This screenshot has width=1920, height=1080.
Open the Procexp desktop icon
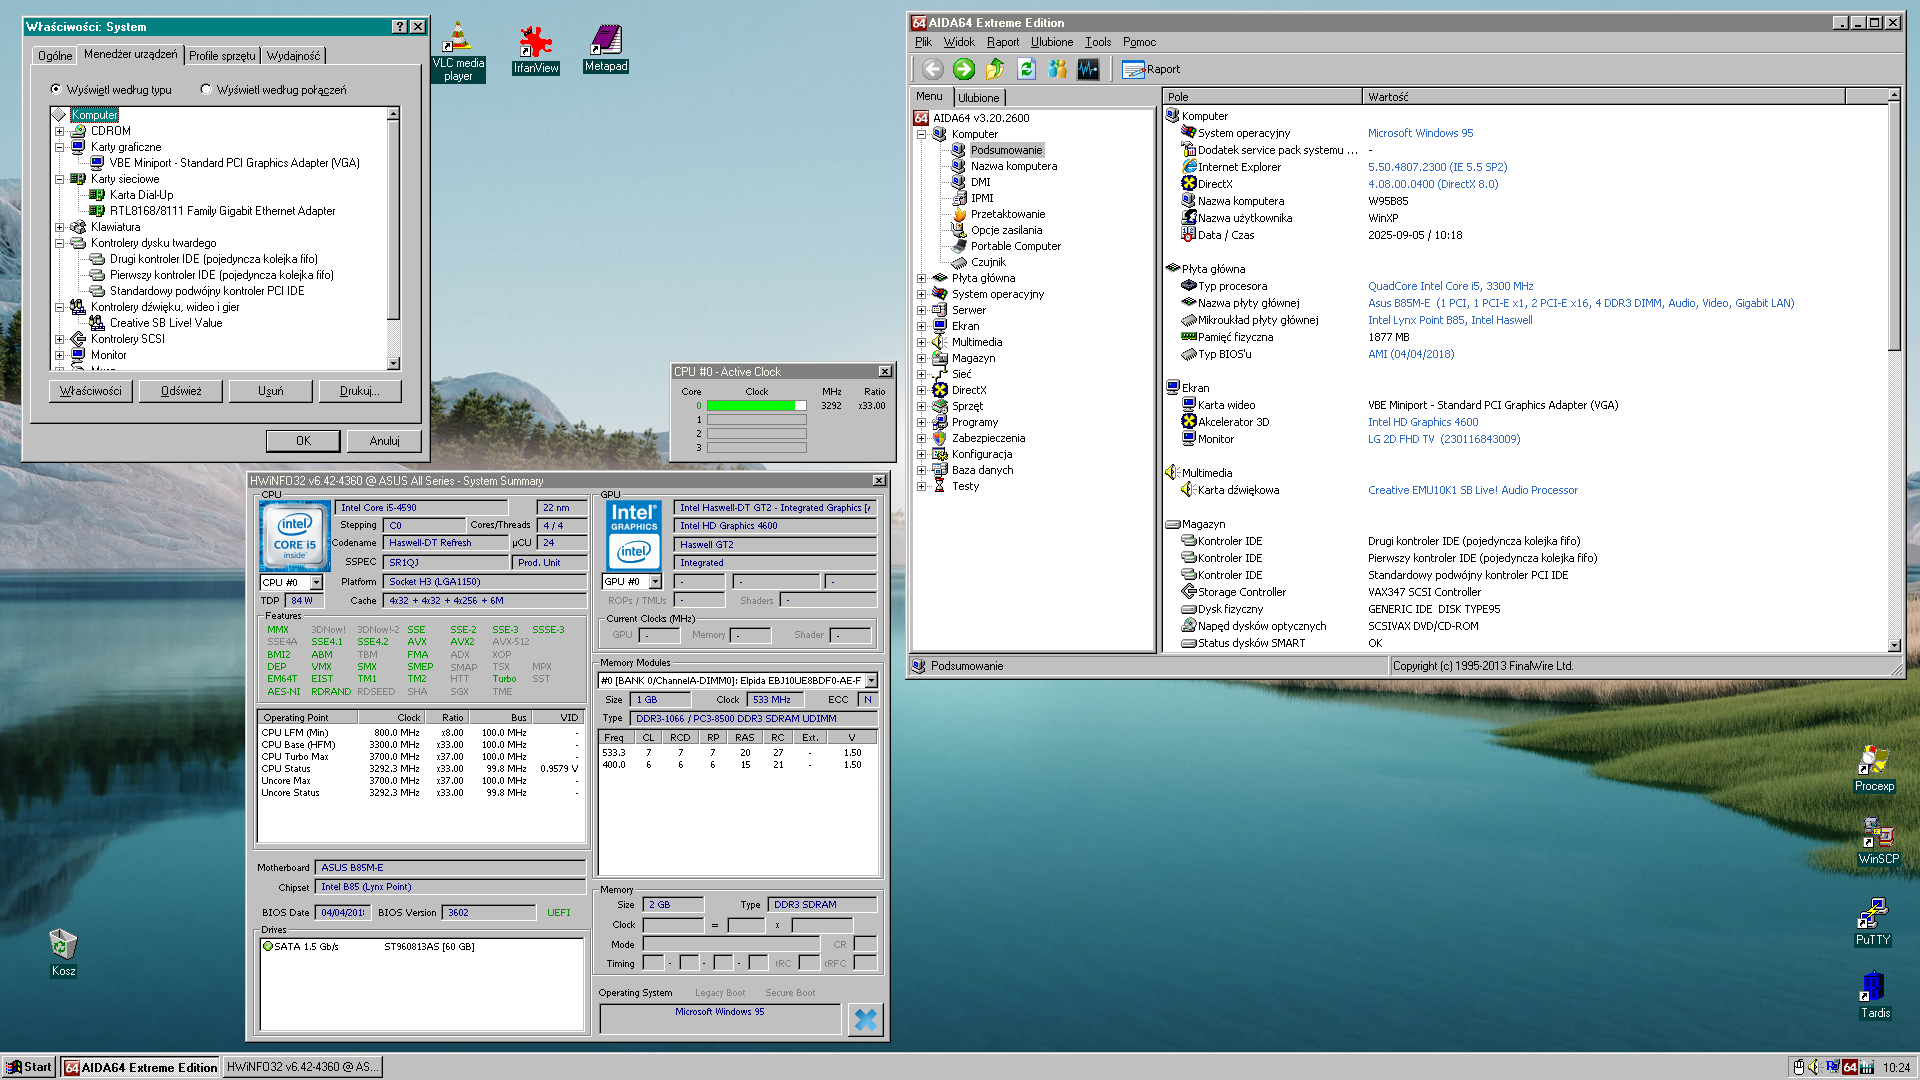[x=1874, y=769]
